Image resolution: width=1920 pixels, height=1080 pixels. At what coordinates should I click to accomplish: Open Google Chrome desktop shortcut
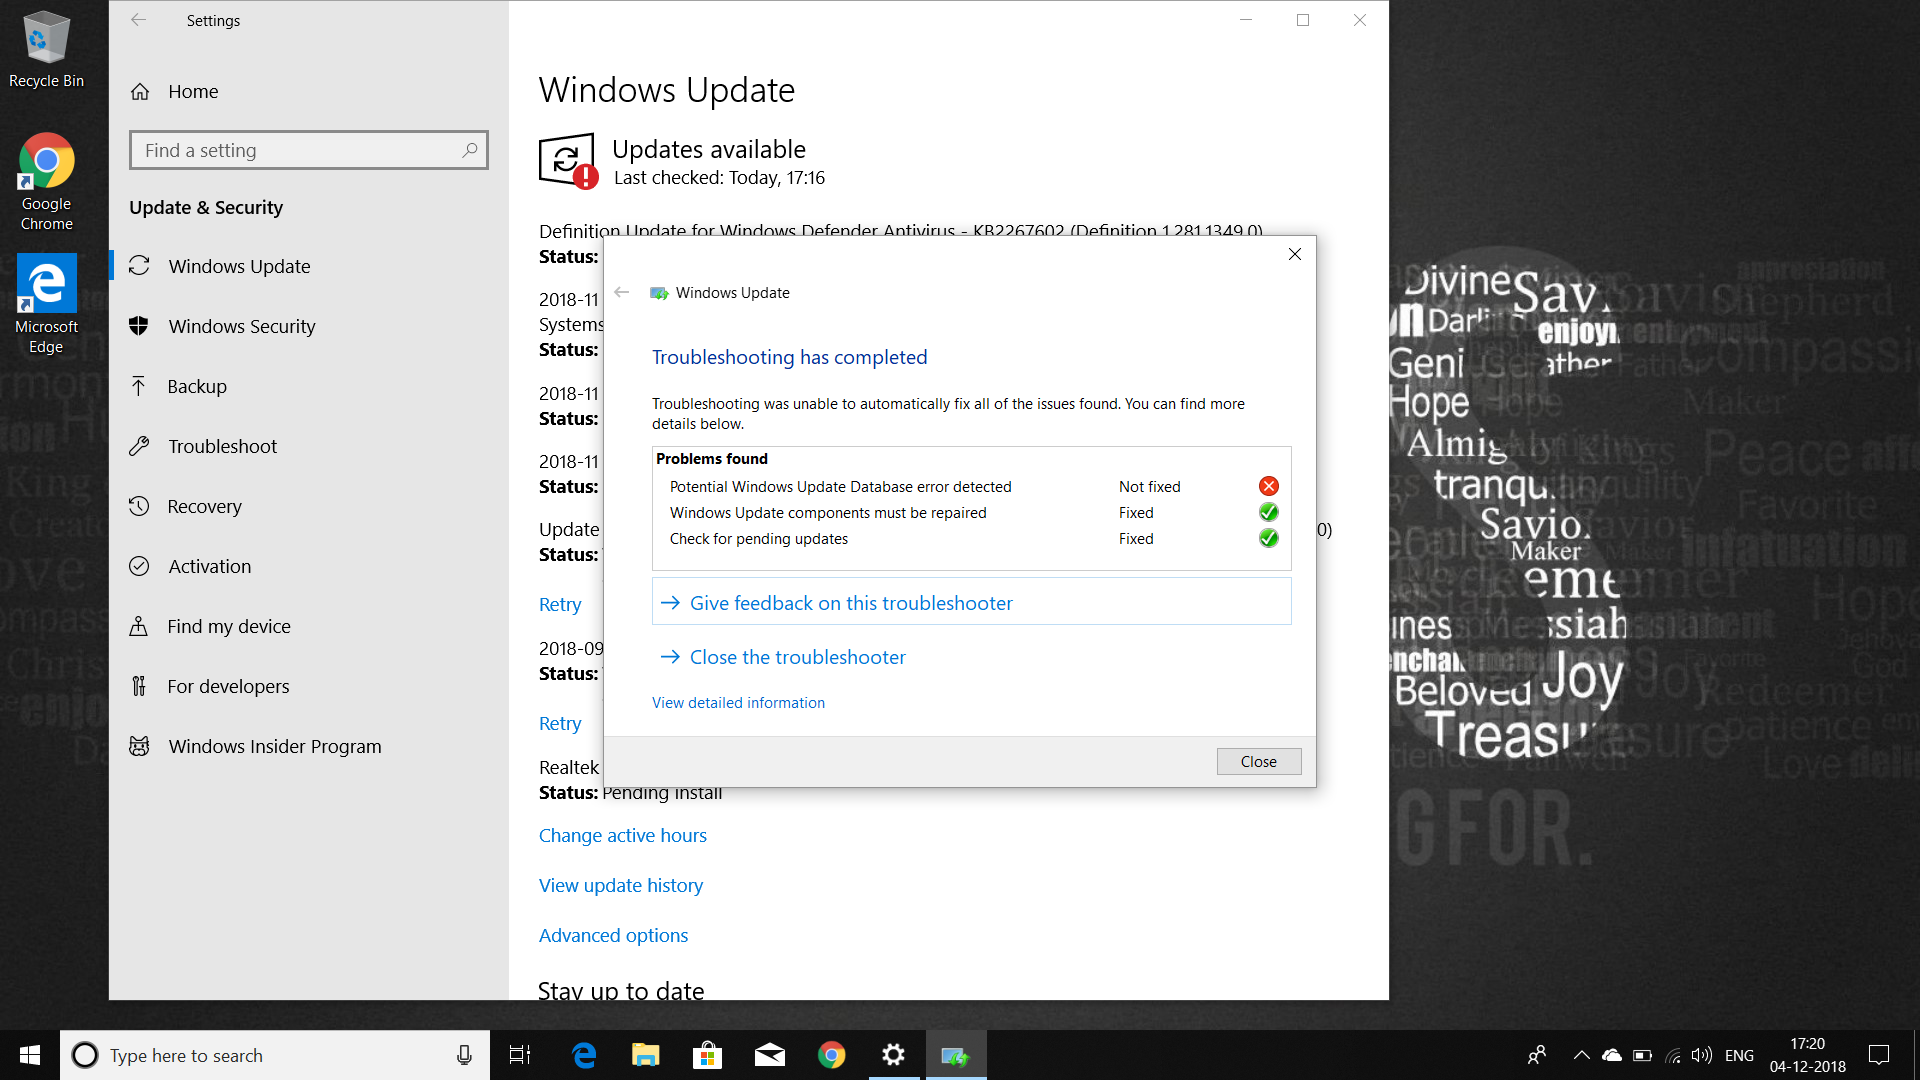[46, 182]
